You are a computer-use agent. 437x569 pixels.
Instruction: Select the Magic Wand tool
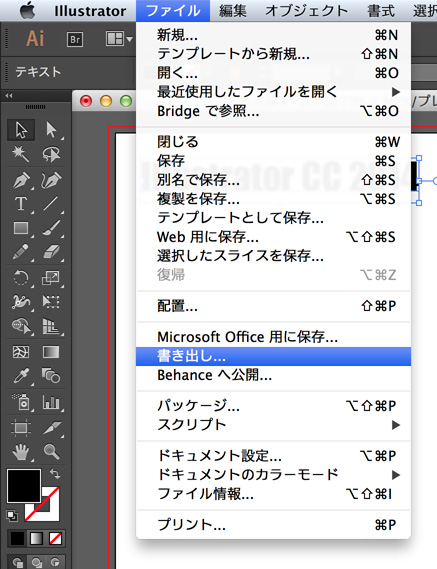point(21,154)
